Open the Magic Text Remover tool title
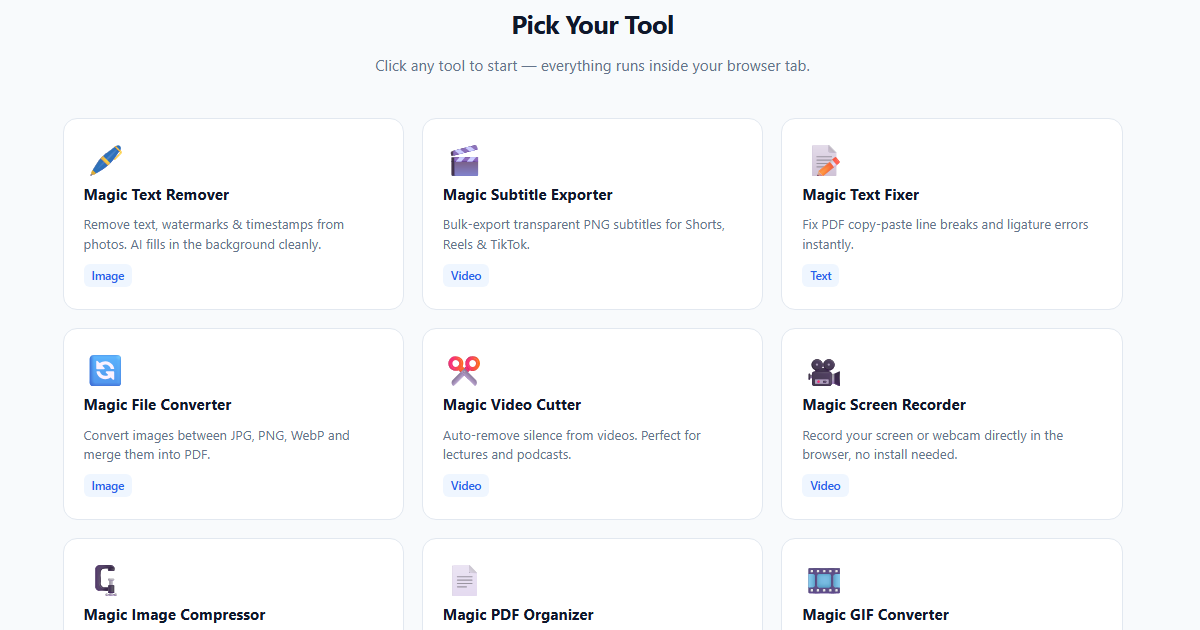 [157, 195]
